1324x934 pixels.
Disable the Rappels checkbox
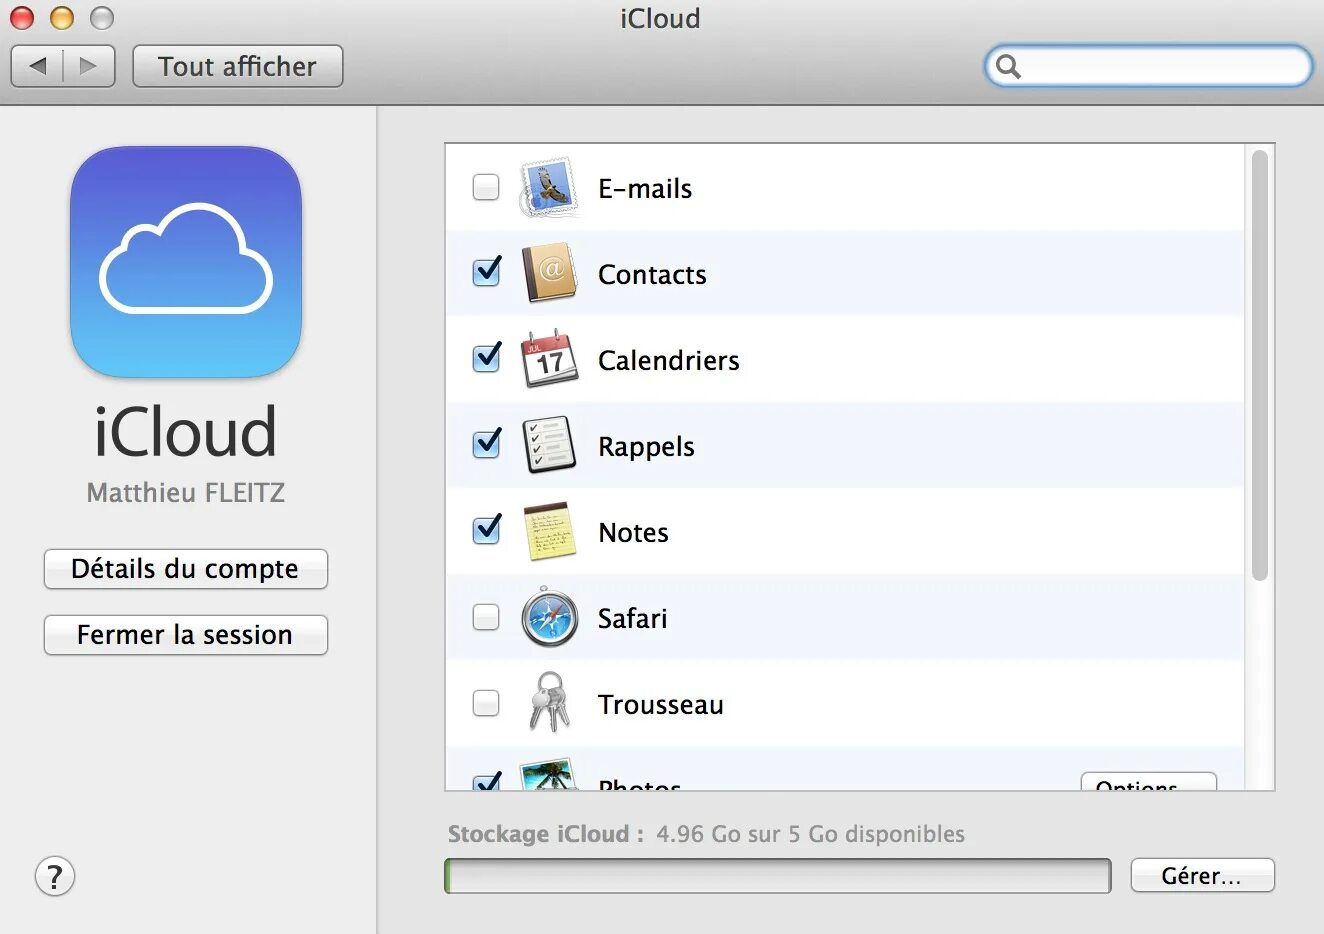(486, 444)
